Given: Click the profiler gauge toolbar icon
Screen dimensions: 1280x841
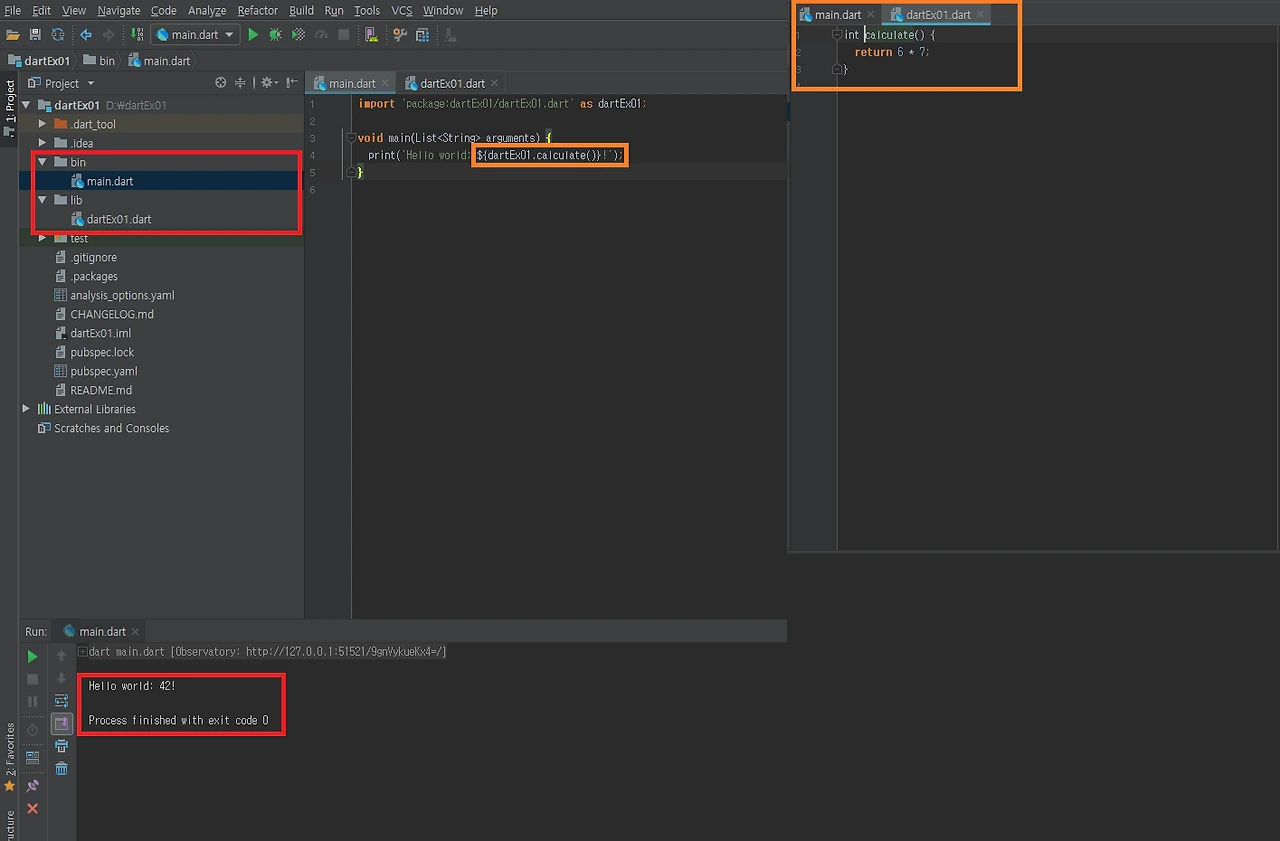Looking at the screenshot, I should tap(321, 35).
